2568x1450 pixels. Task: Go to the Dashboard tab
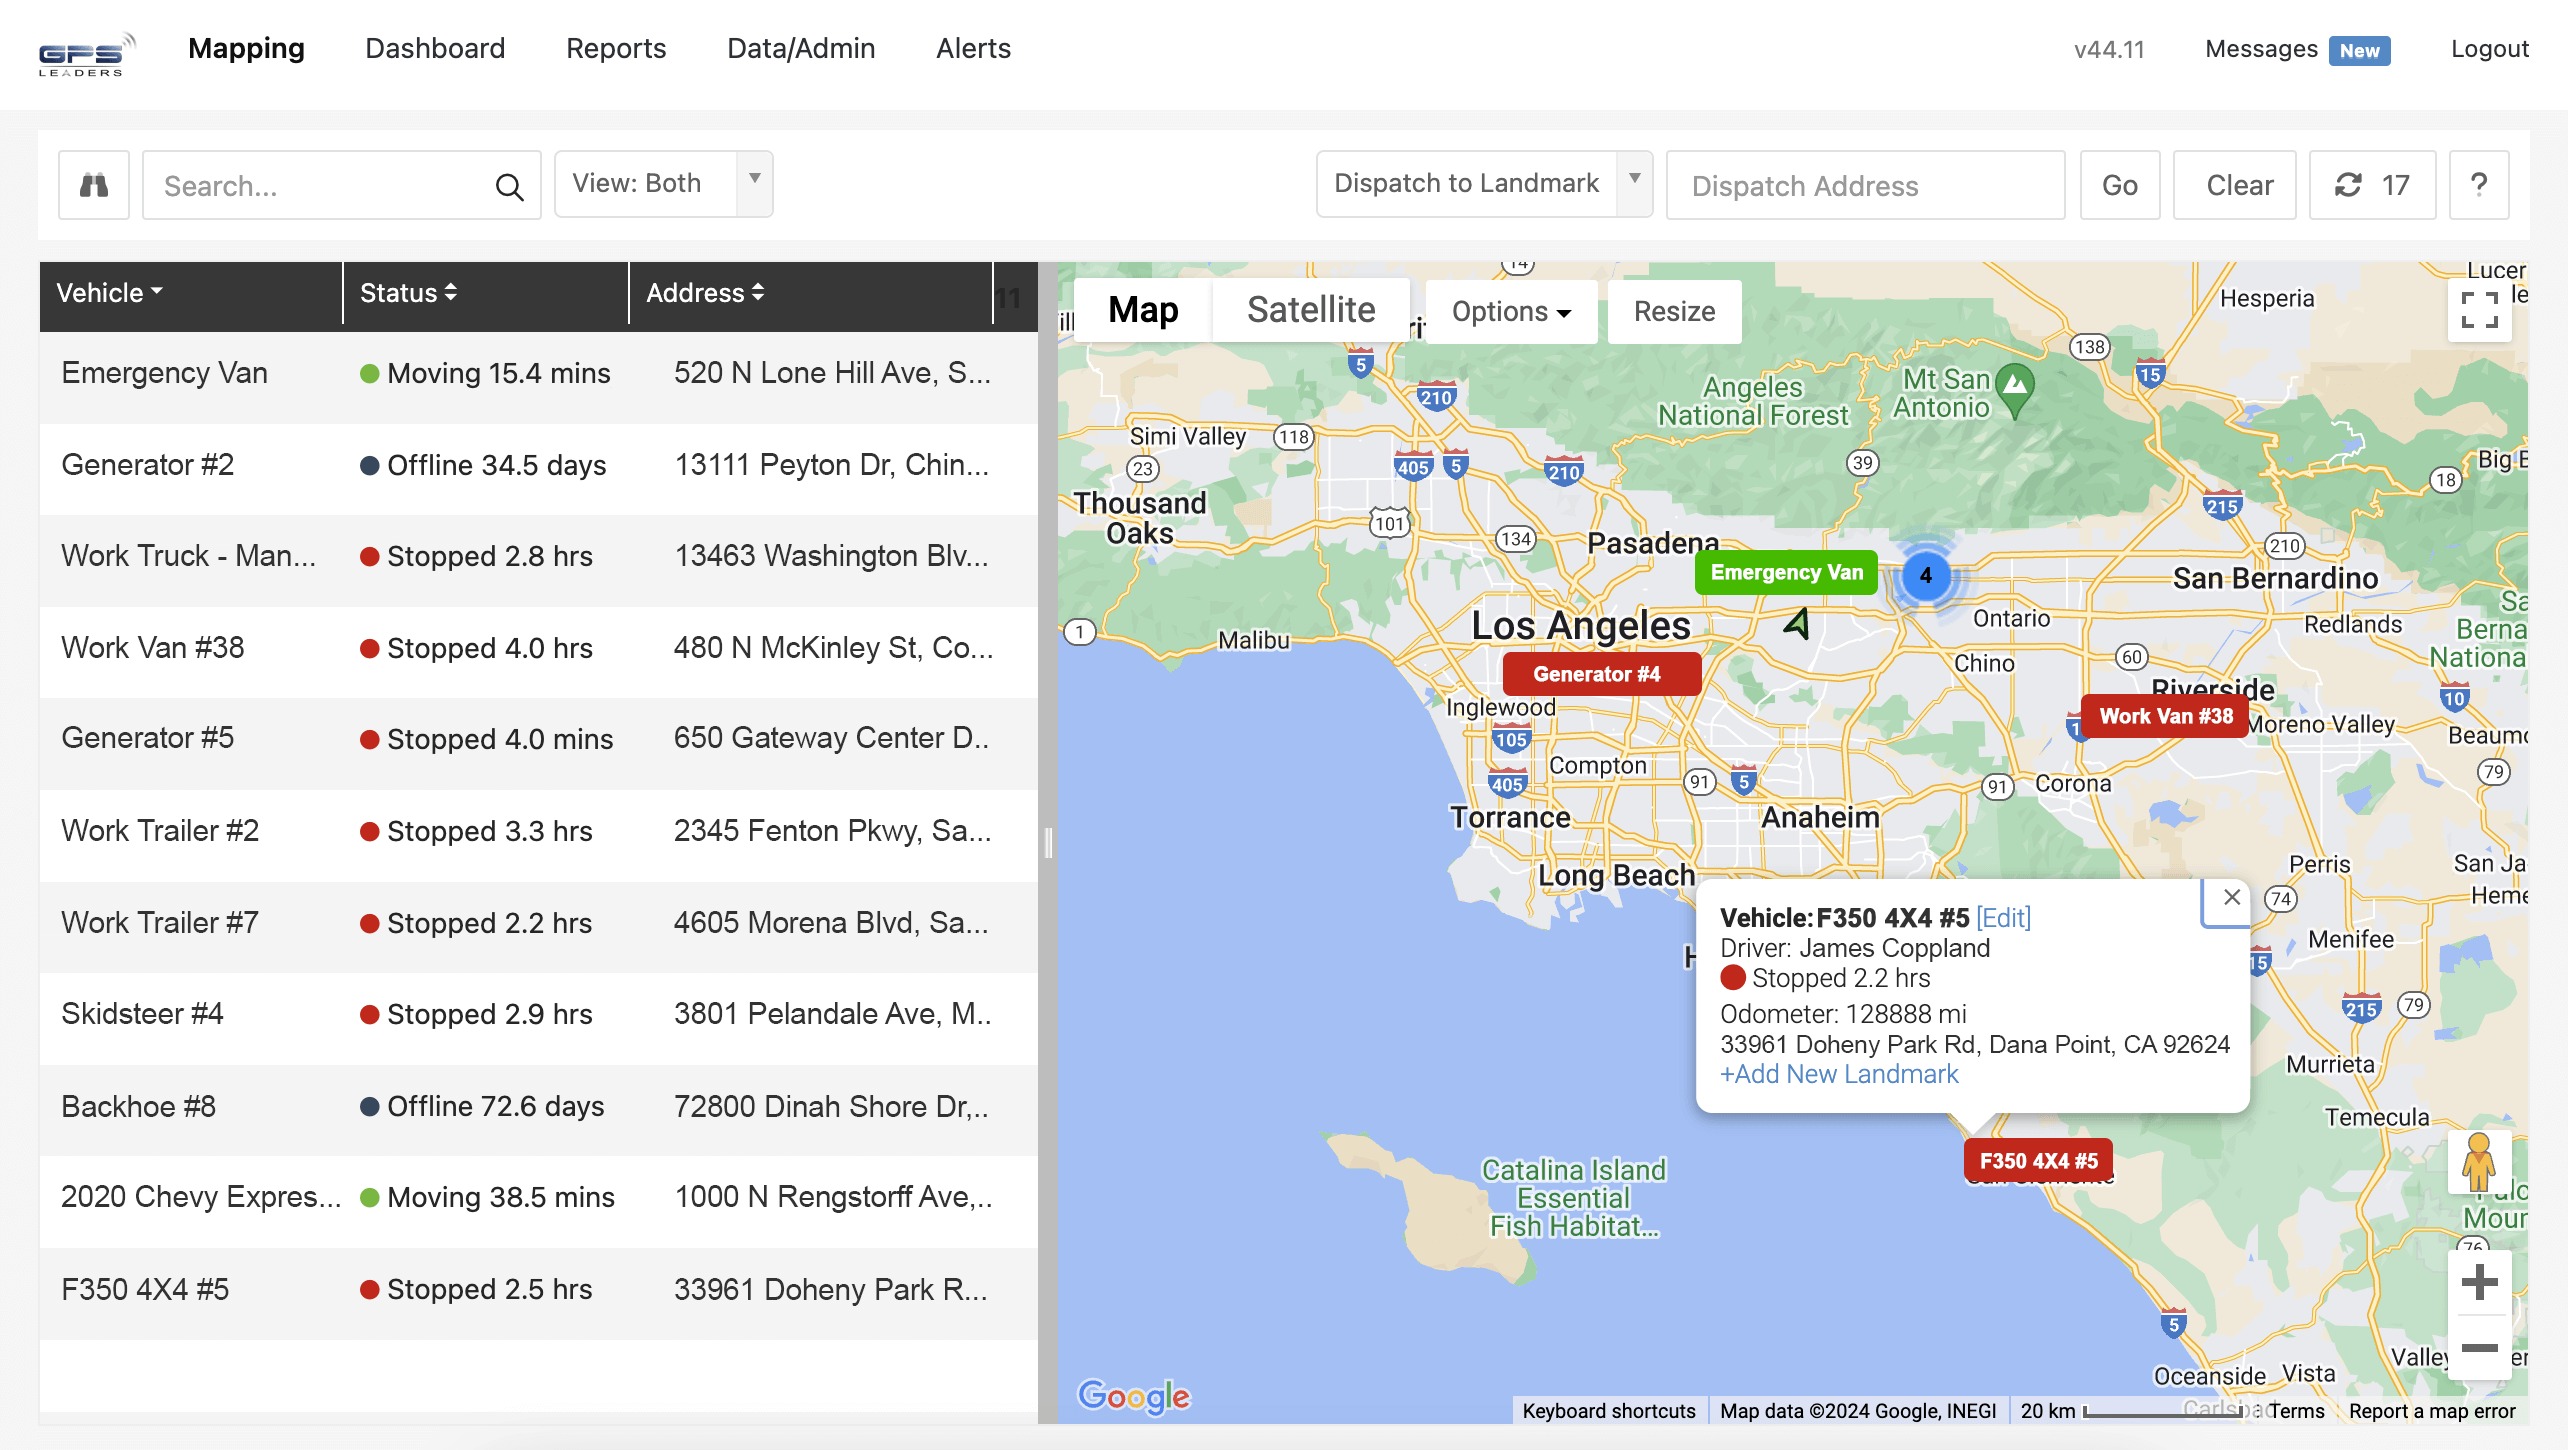click(435, 48)
